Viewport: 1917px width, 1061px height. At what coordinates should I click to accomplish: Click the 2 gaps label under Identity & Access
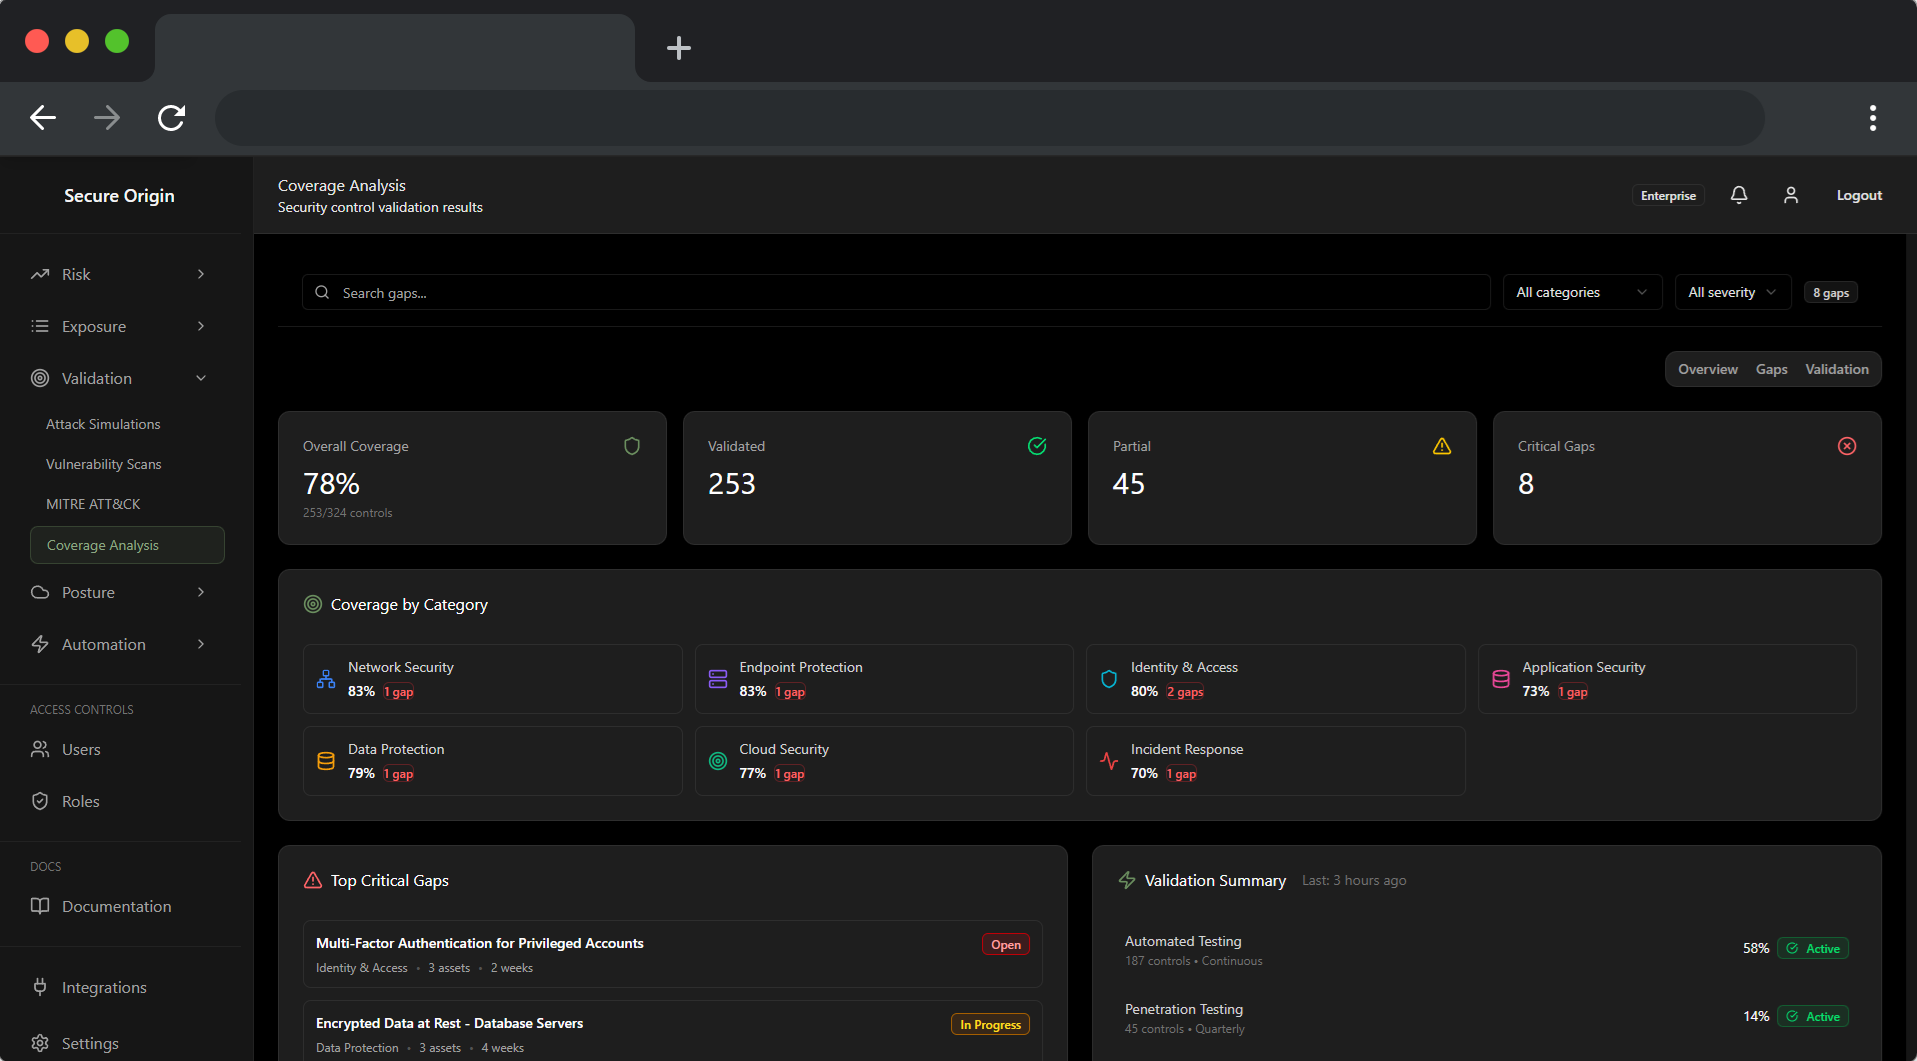(x=1185, y=692)
